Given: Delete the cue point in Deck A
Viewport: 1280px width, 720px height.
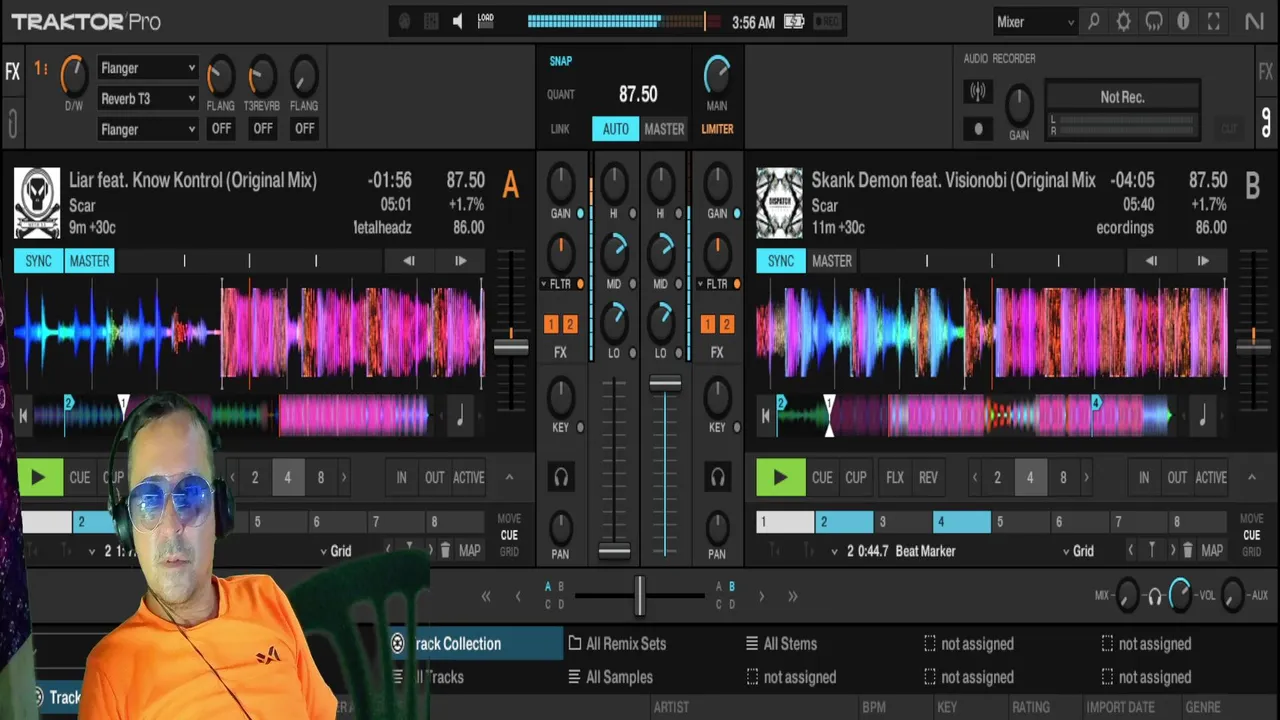Looking at the screenshot, I should pos(445,550).
